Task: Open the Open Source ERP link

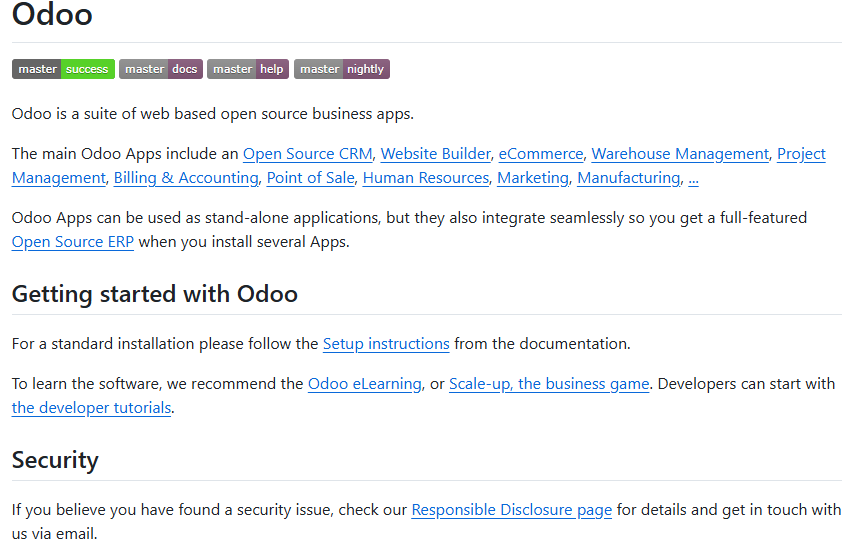Action: coord(72,242)
